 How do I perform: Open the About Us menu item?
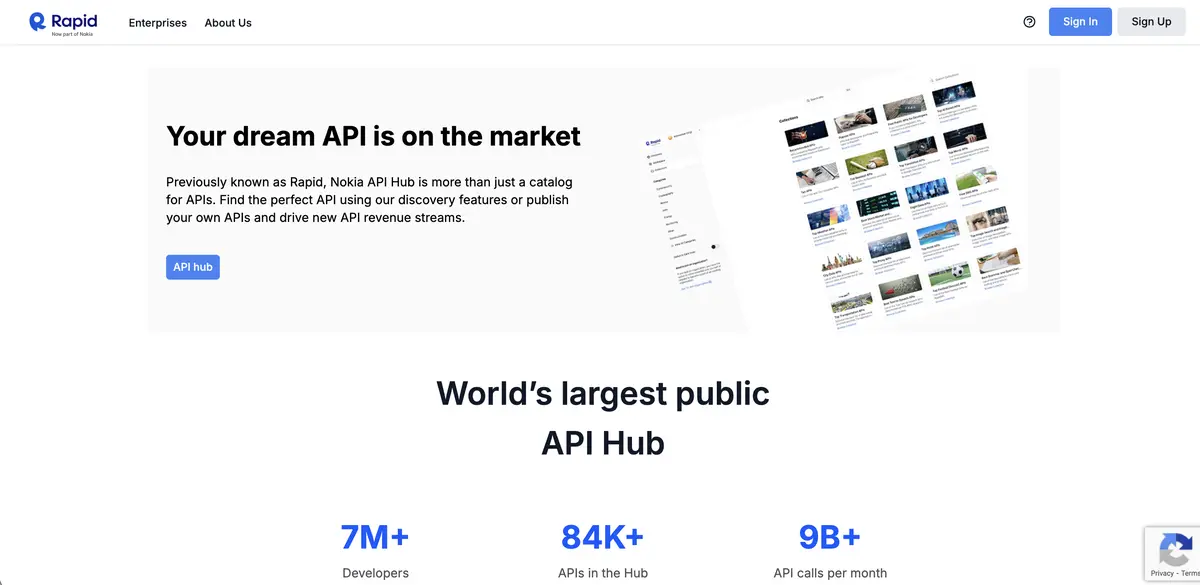(x=227, y=22)
